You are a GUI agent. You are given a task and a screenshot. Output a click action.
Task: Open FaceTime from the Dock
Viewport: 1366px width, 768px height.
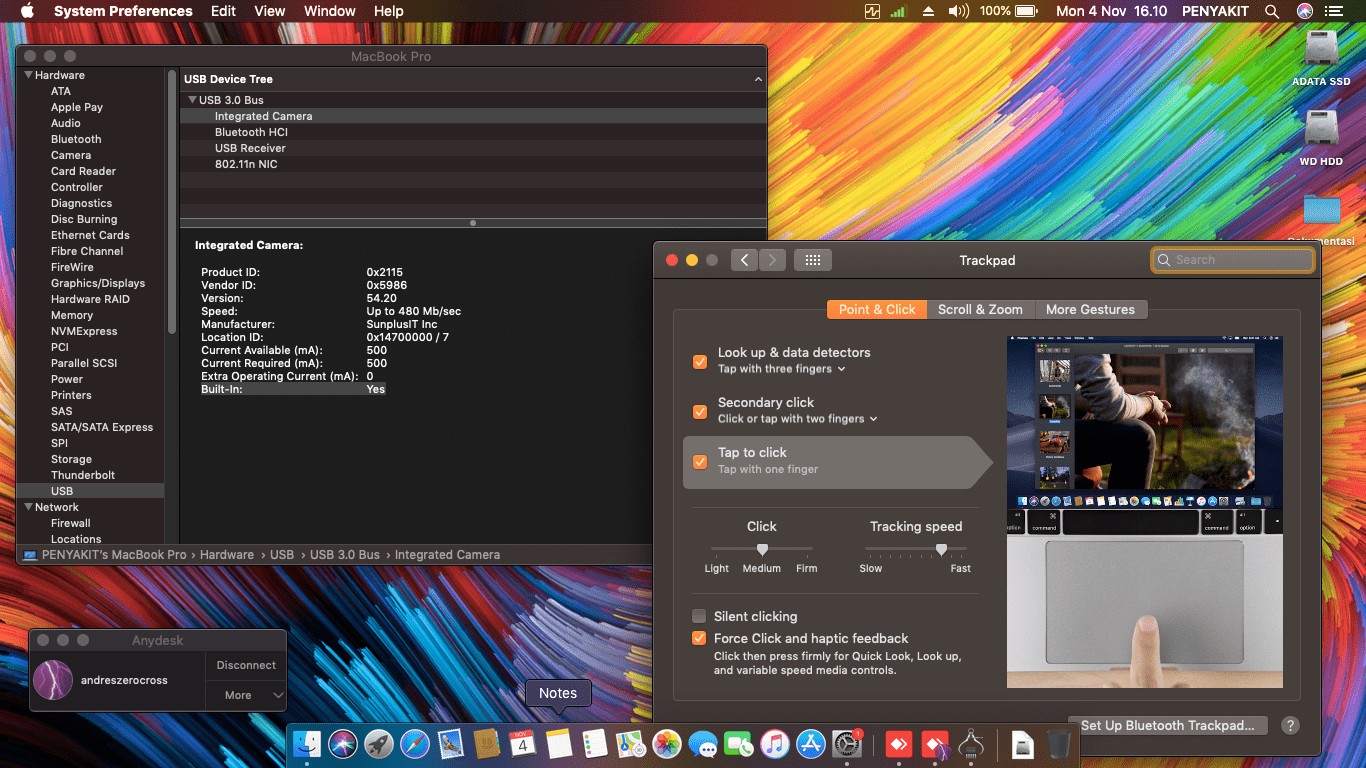pos(738,744)
